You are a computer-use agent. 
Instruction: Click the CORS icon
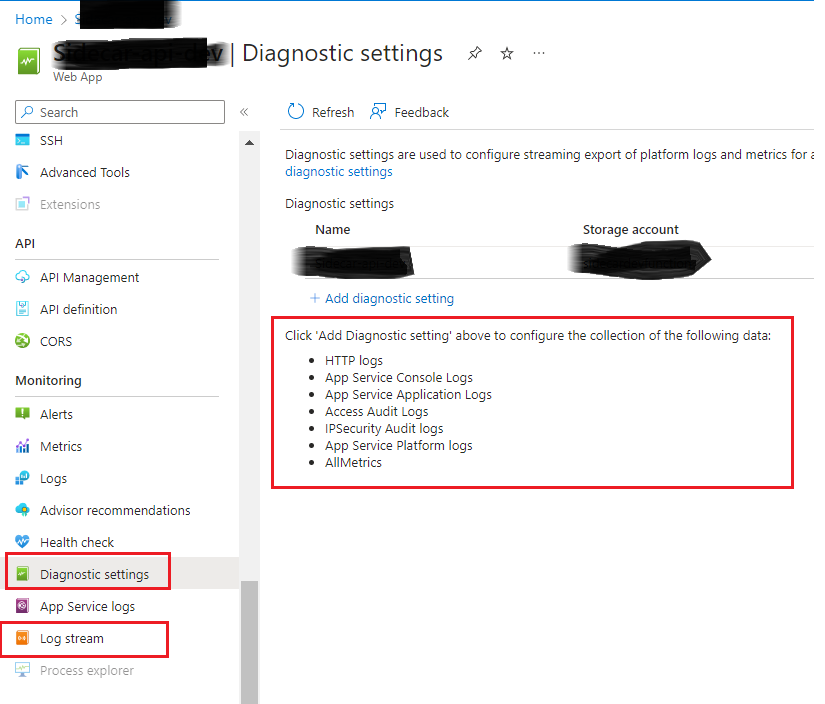(x=23, y=341)
